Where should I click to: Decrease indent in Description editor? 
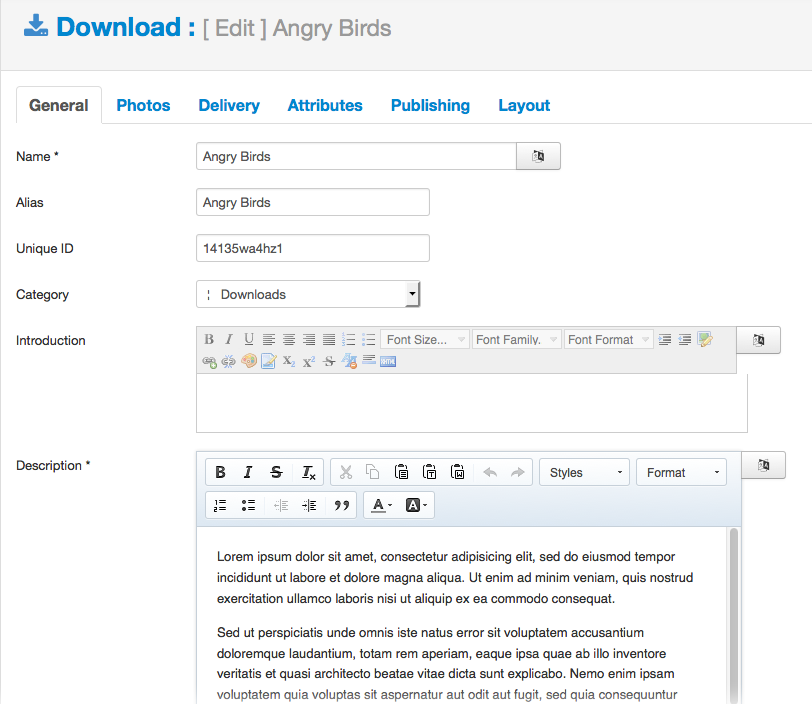(x=281, y=505)
